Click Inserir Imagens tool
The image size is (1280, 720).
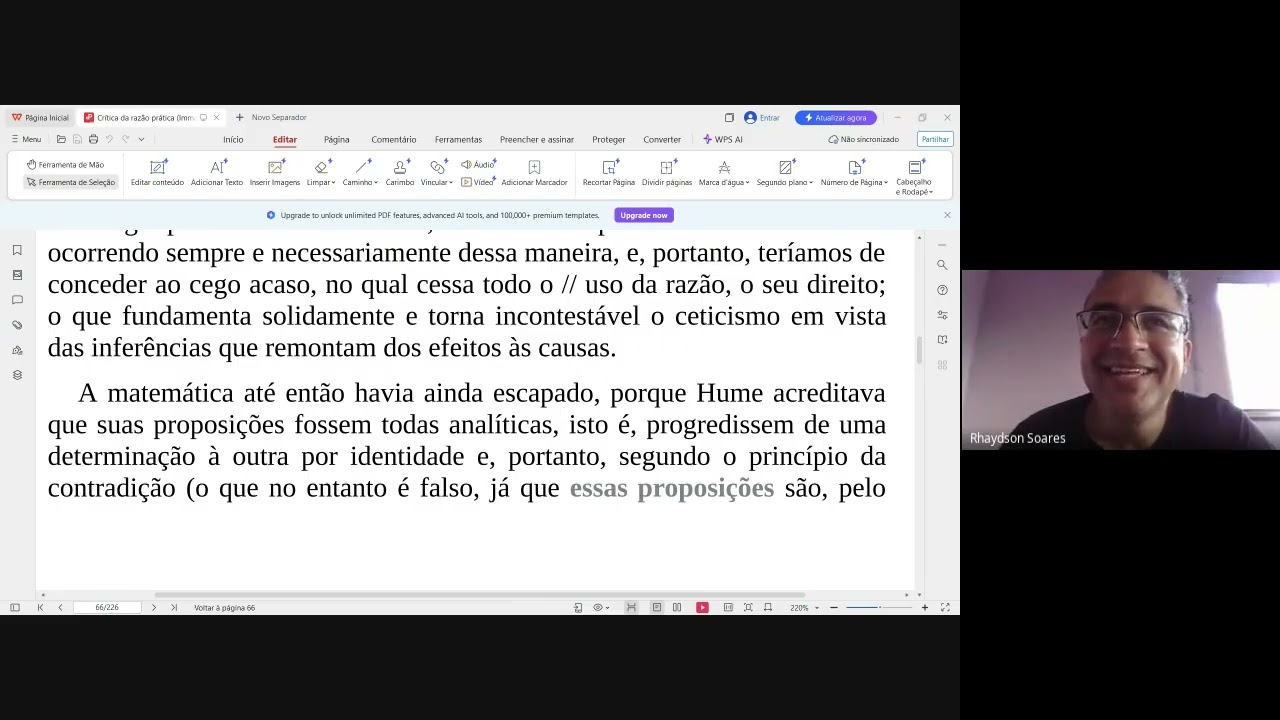(x=275, y=173)
